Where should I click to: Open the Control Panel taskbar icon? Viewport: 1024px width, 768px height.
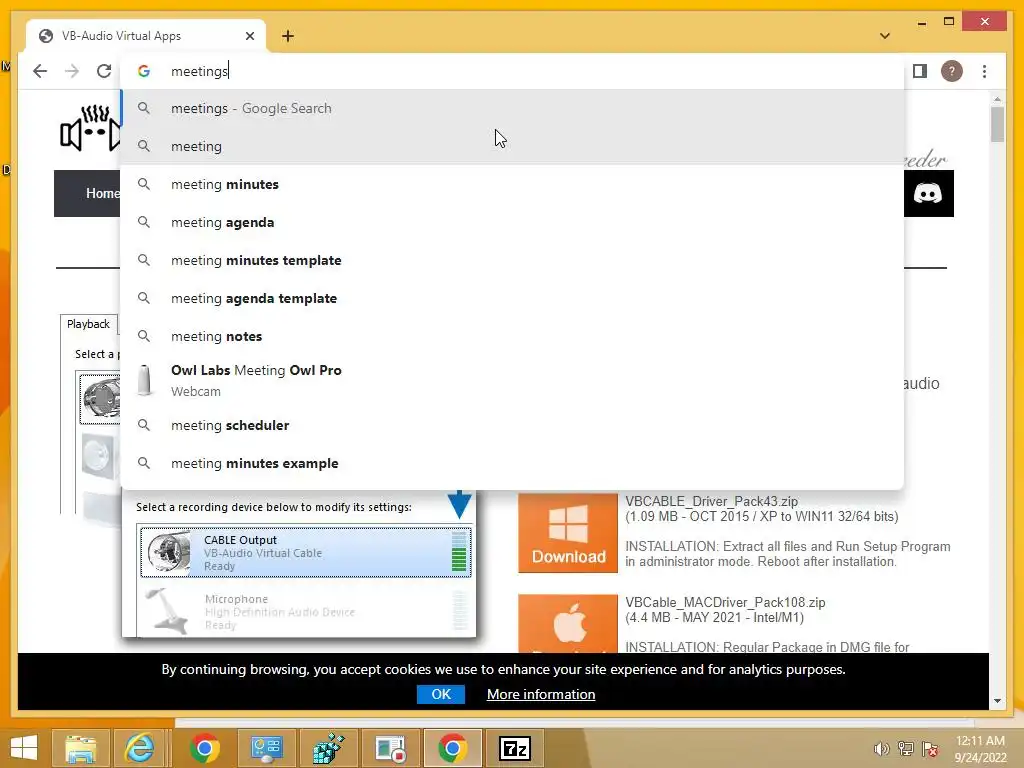266,748
